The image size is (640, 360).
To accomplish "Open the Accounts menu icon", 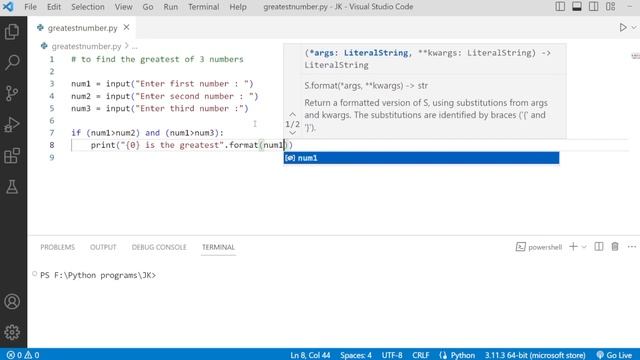I will [12, 302].
